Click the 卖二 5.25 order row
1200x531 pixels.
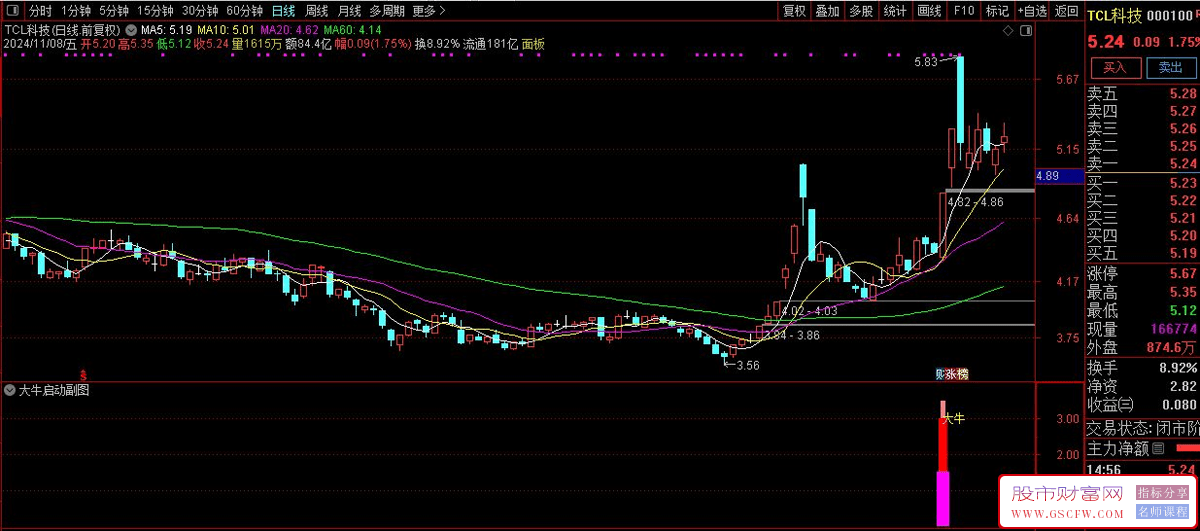click(x=1142, y=146)
